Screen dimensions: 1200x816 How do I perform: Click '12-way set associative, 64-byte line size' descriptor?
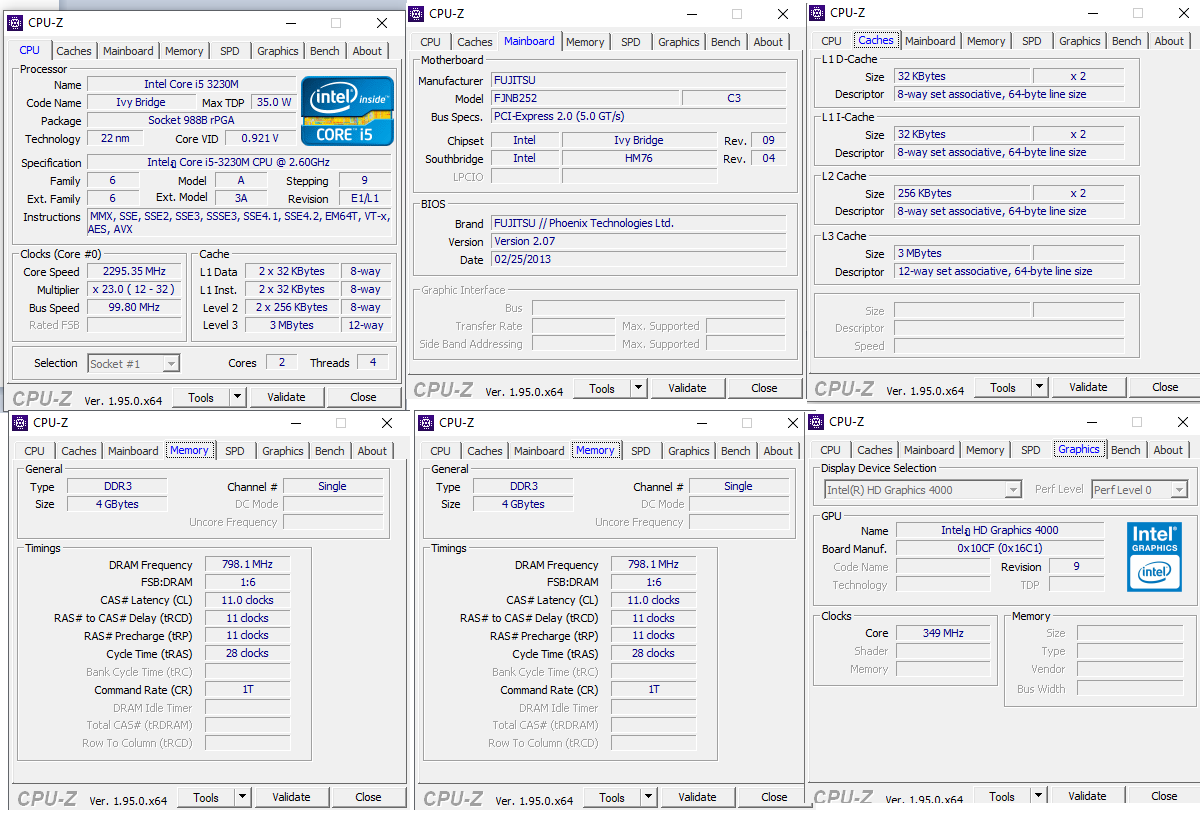click(1009, 272)
